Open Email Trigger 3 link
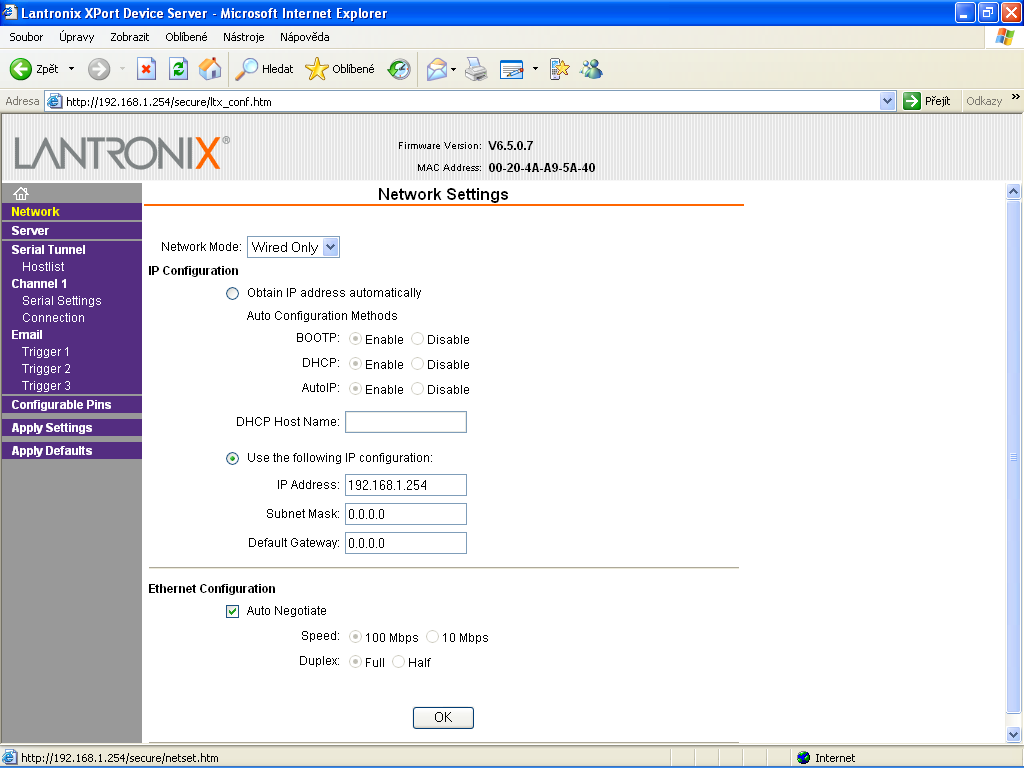1024x768 pixels. (x=46, y=385)
